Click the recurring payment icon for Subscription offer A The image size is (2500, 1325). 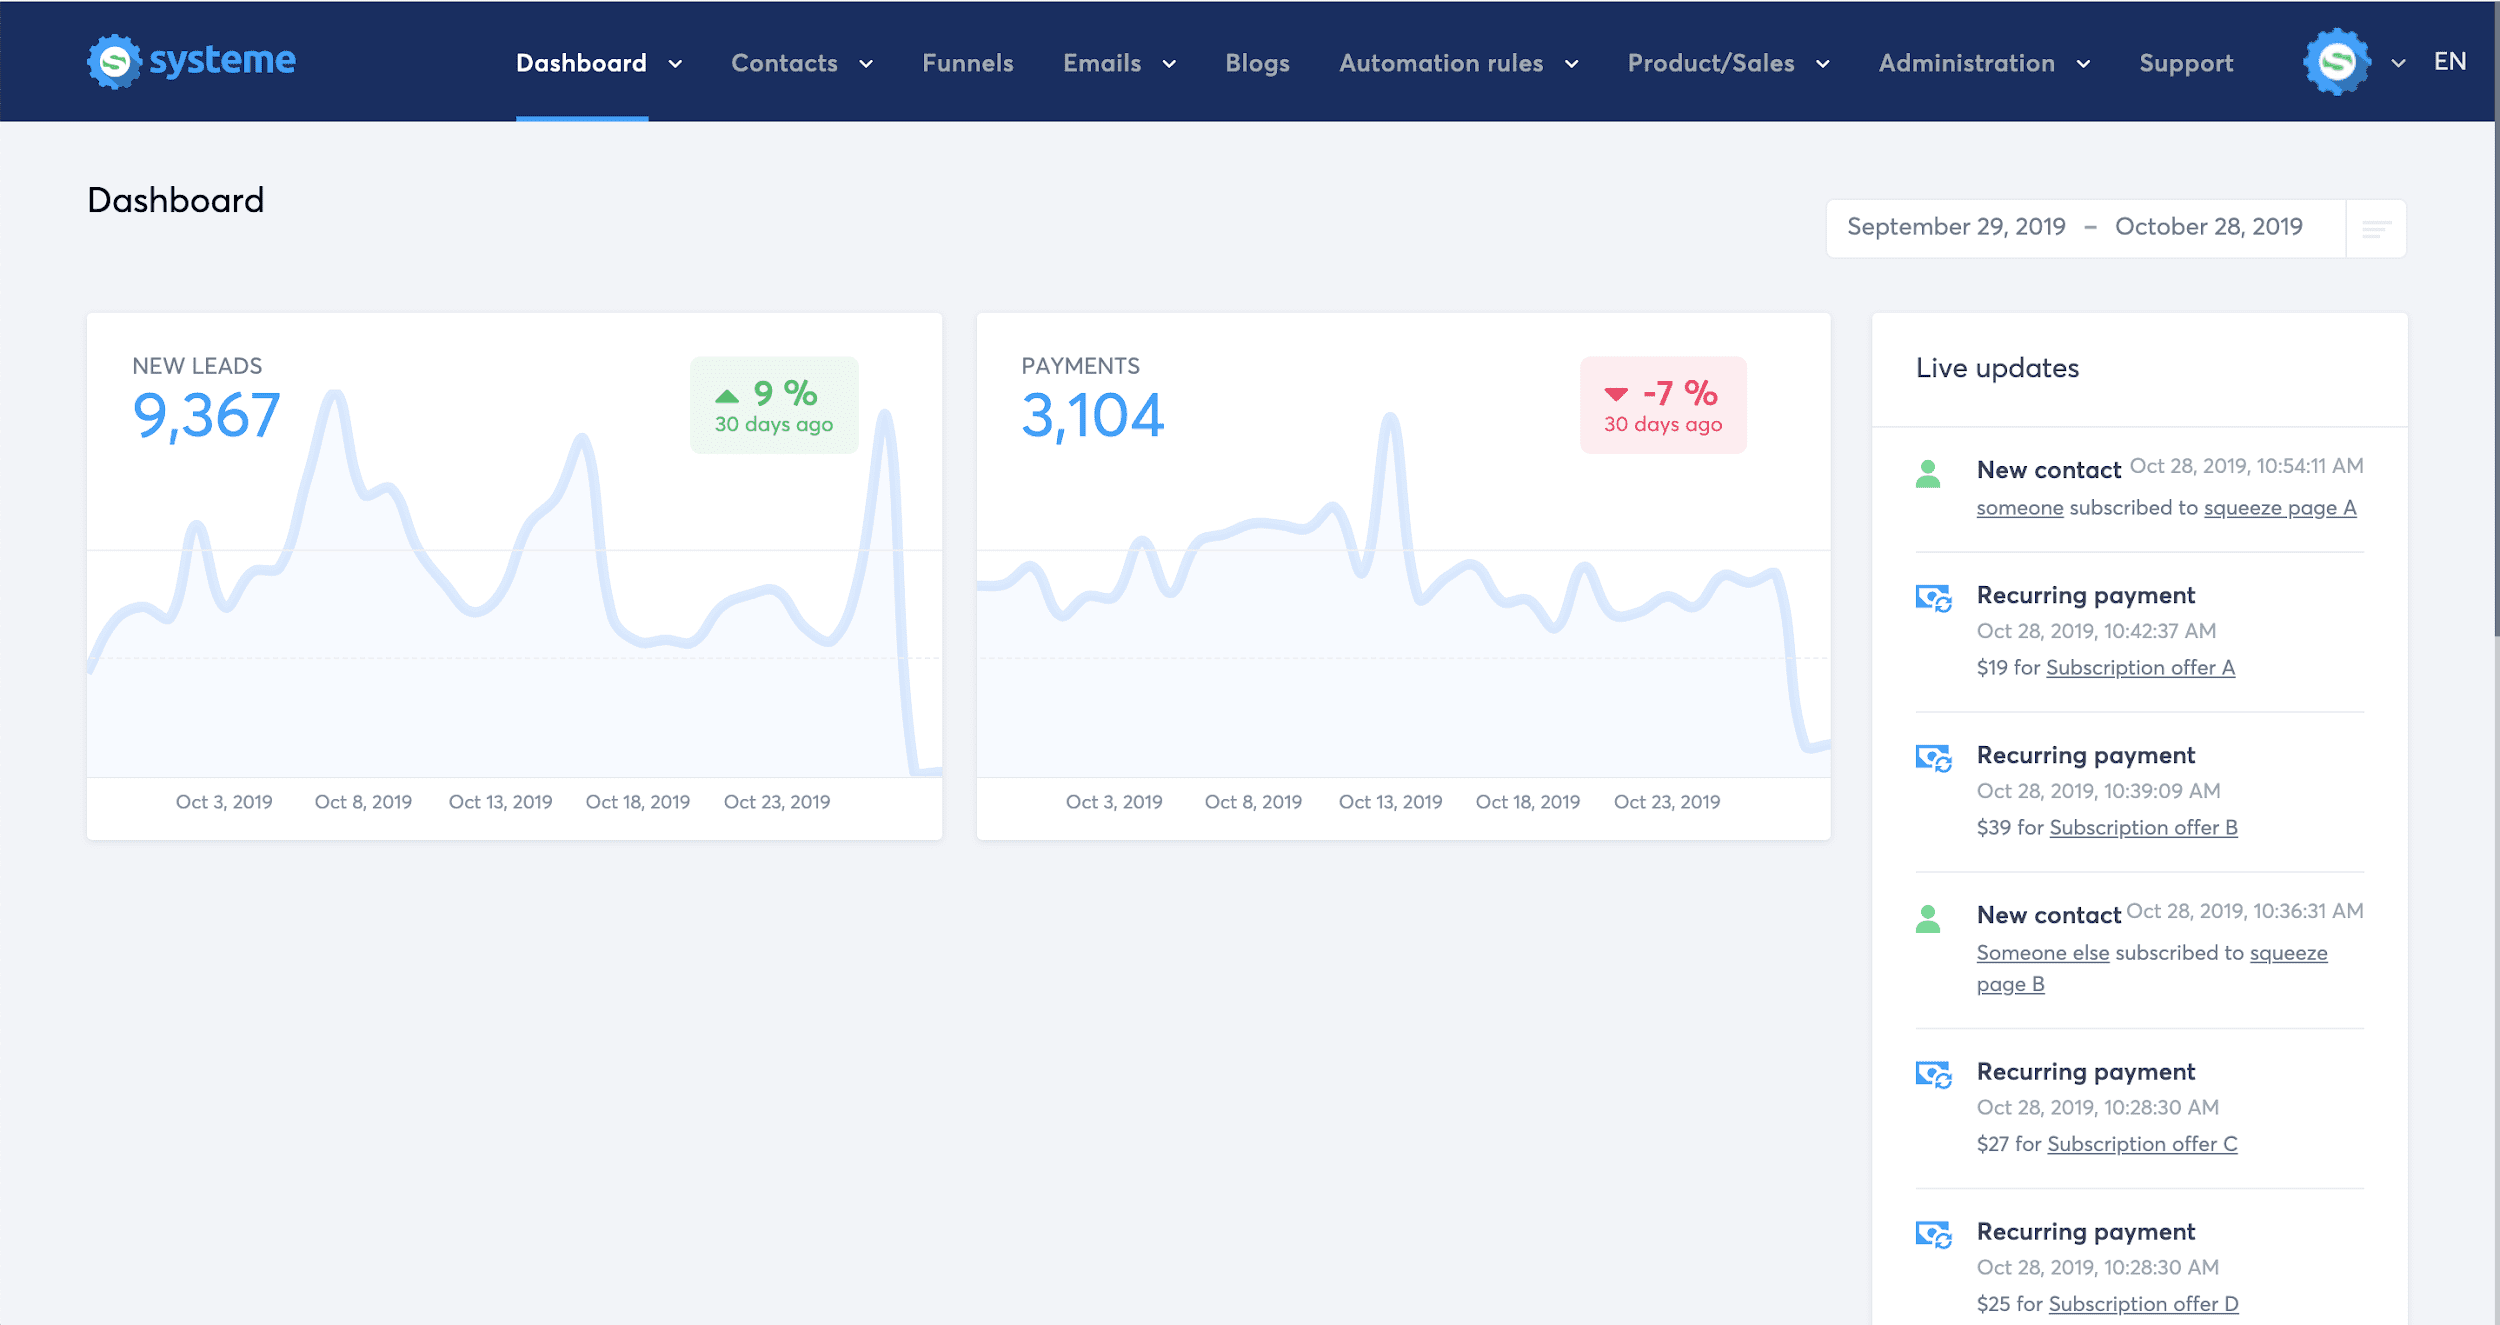point(1933,598)
